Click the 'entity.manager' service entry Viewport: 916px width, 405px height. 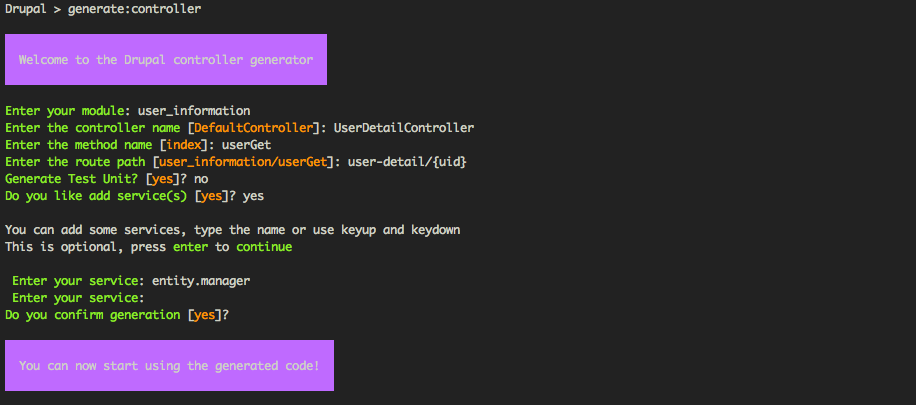click(x=201, y=281)
